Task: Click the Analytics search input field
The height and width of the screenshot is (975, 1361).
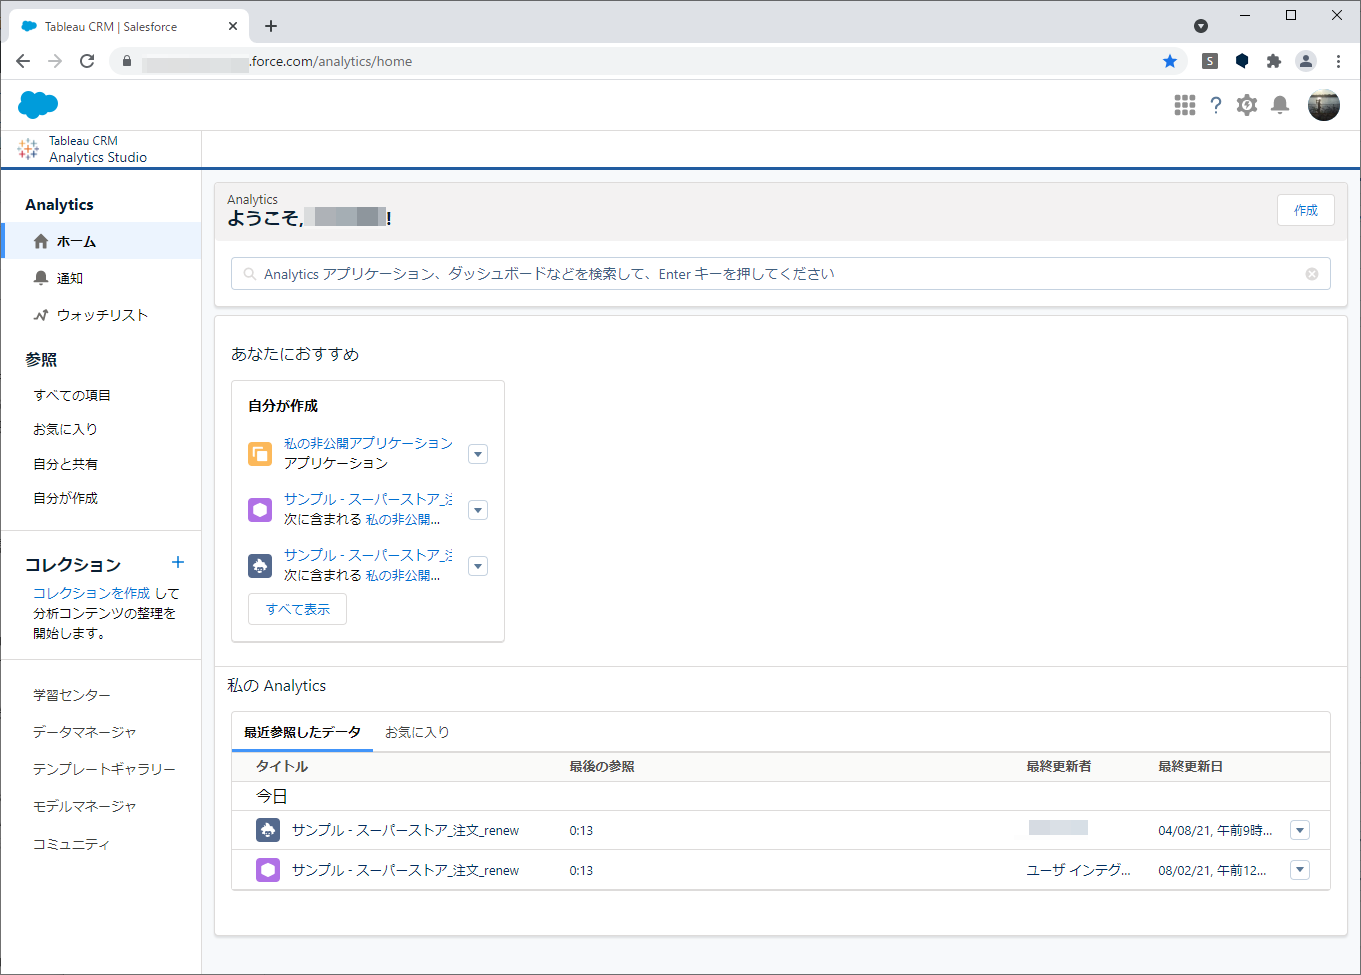Action: (x=780, y=274)
